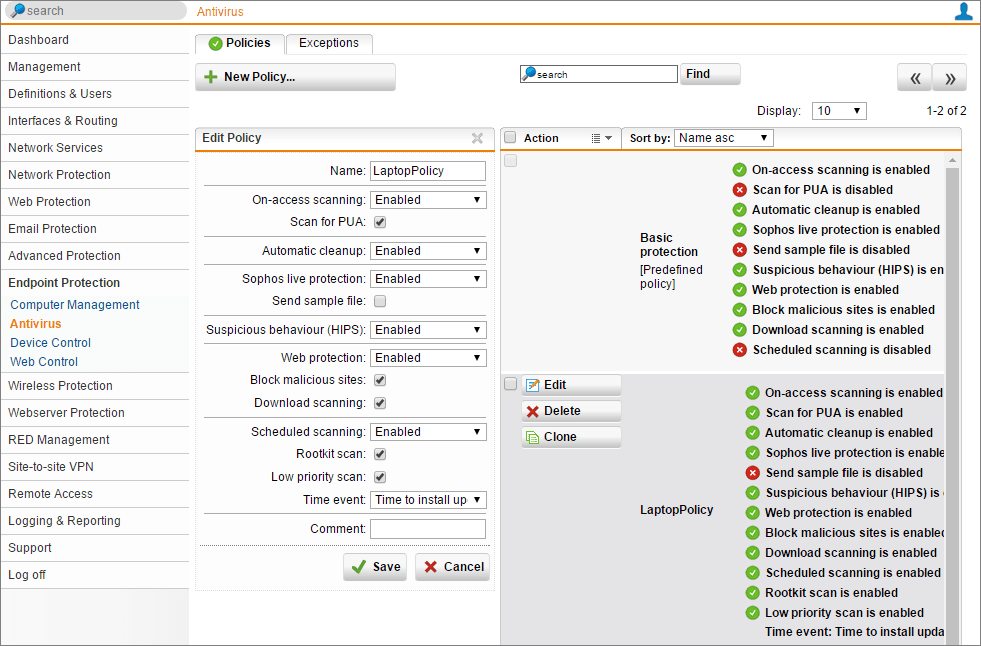This screenshot has height=646, width=981.
Task: Open Time event dropdown
Action: tap(428, 500)
